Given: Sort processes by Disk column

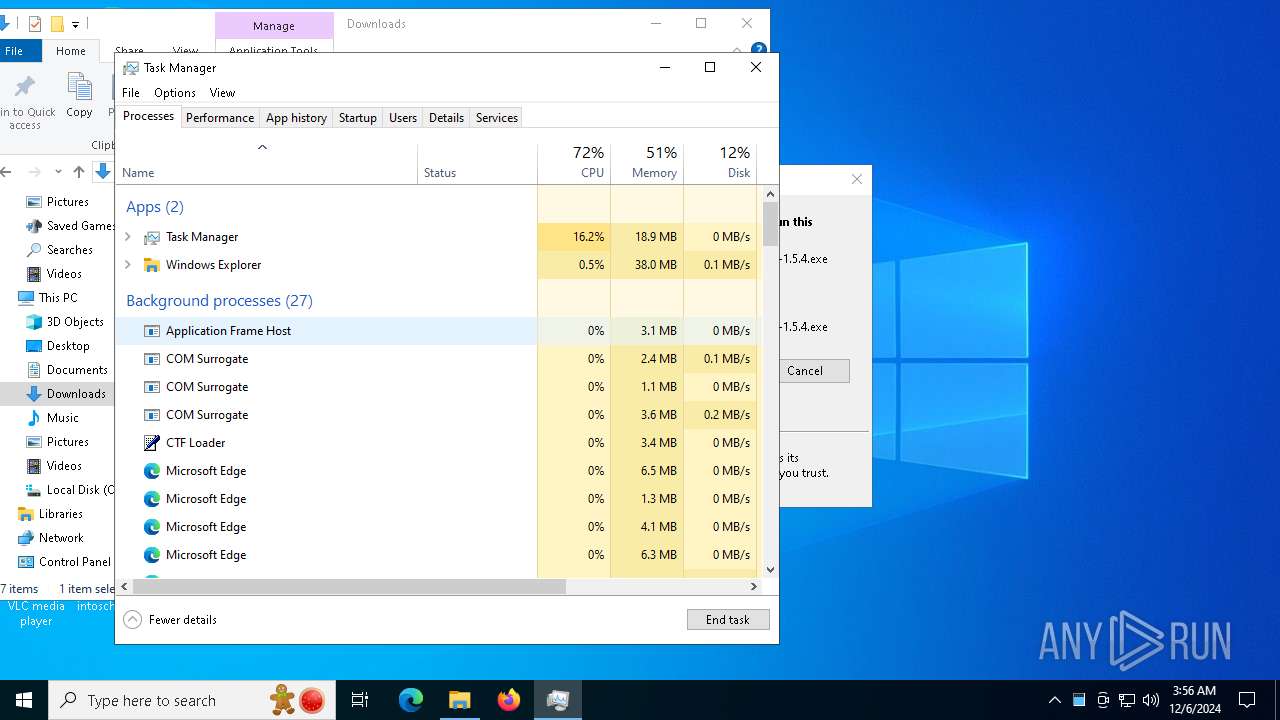Looking at the screenshot, I should pos(720,163).
